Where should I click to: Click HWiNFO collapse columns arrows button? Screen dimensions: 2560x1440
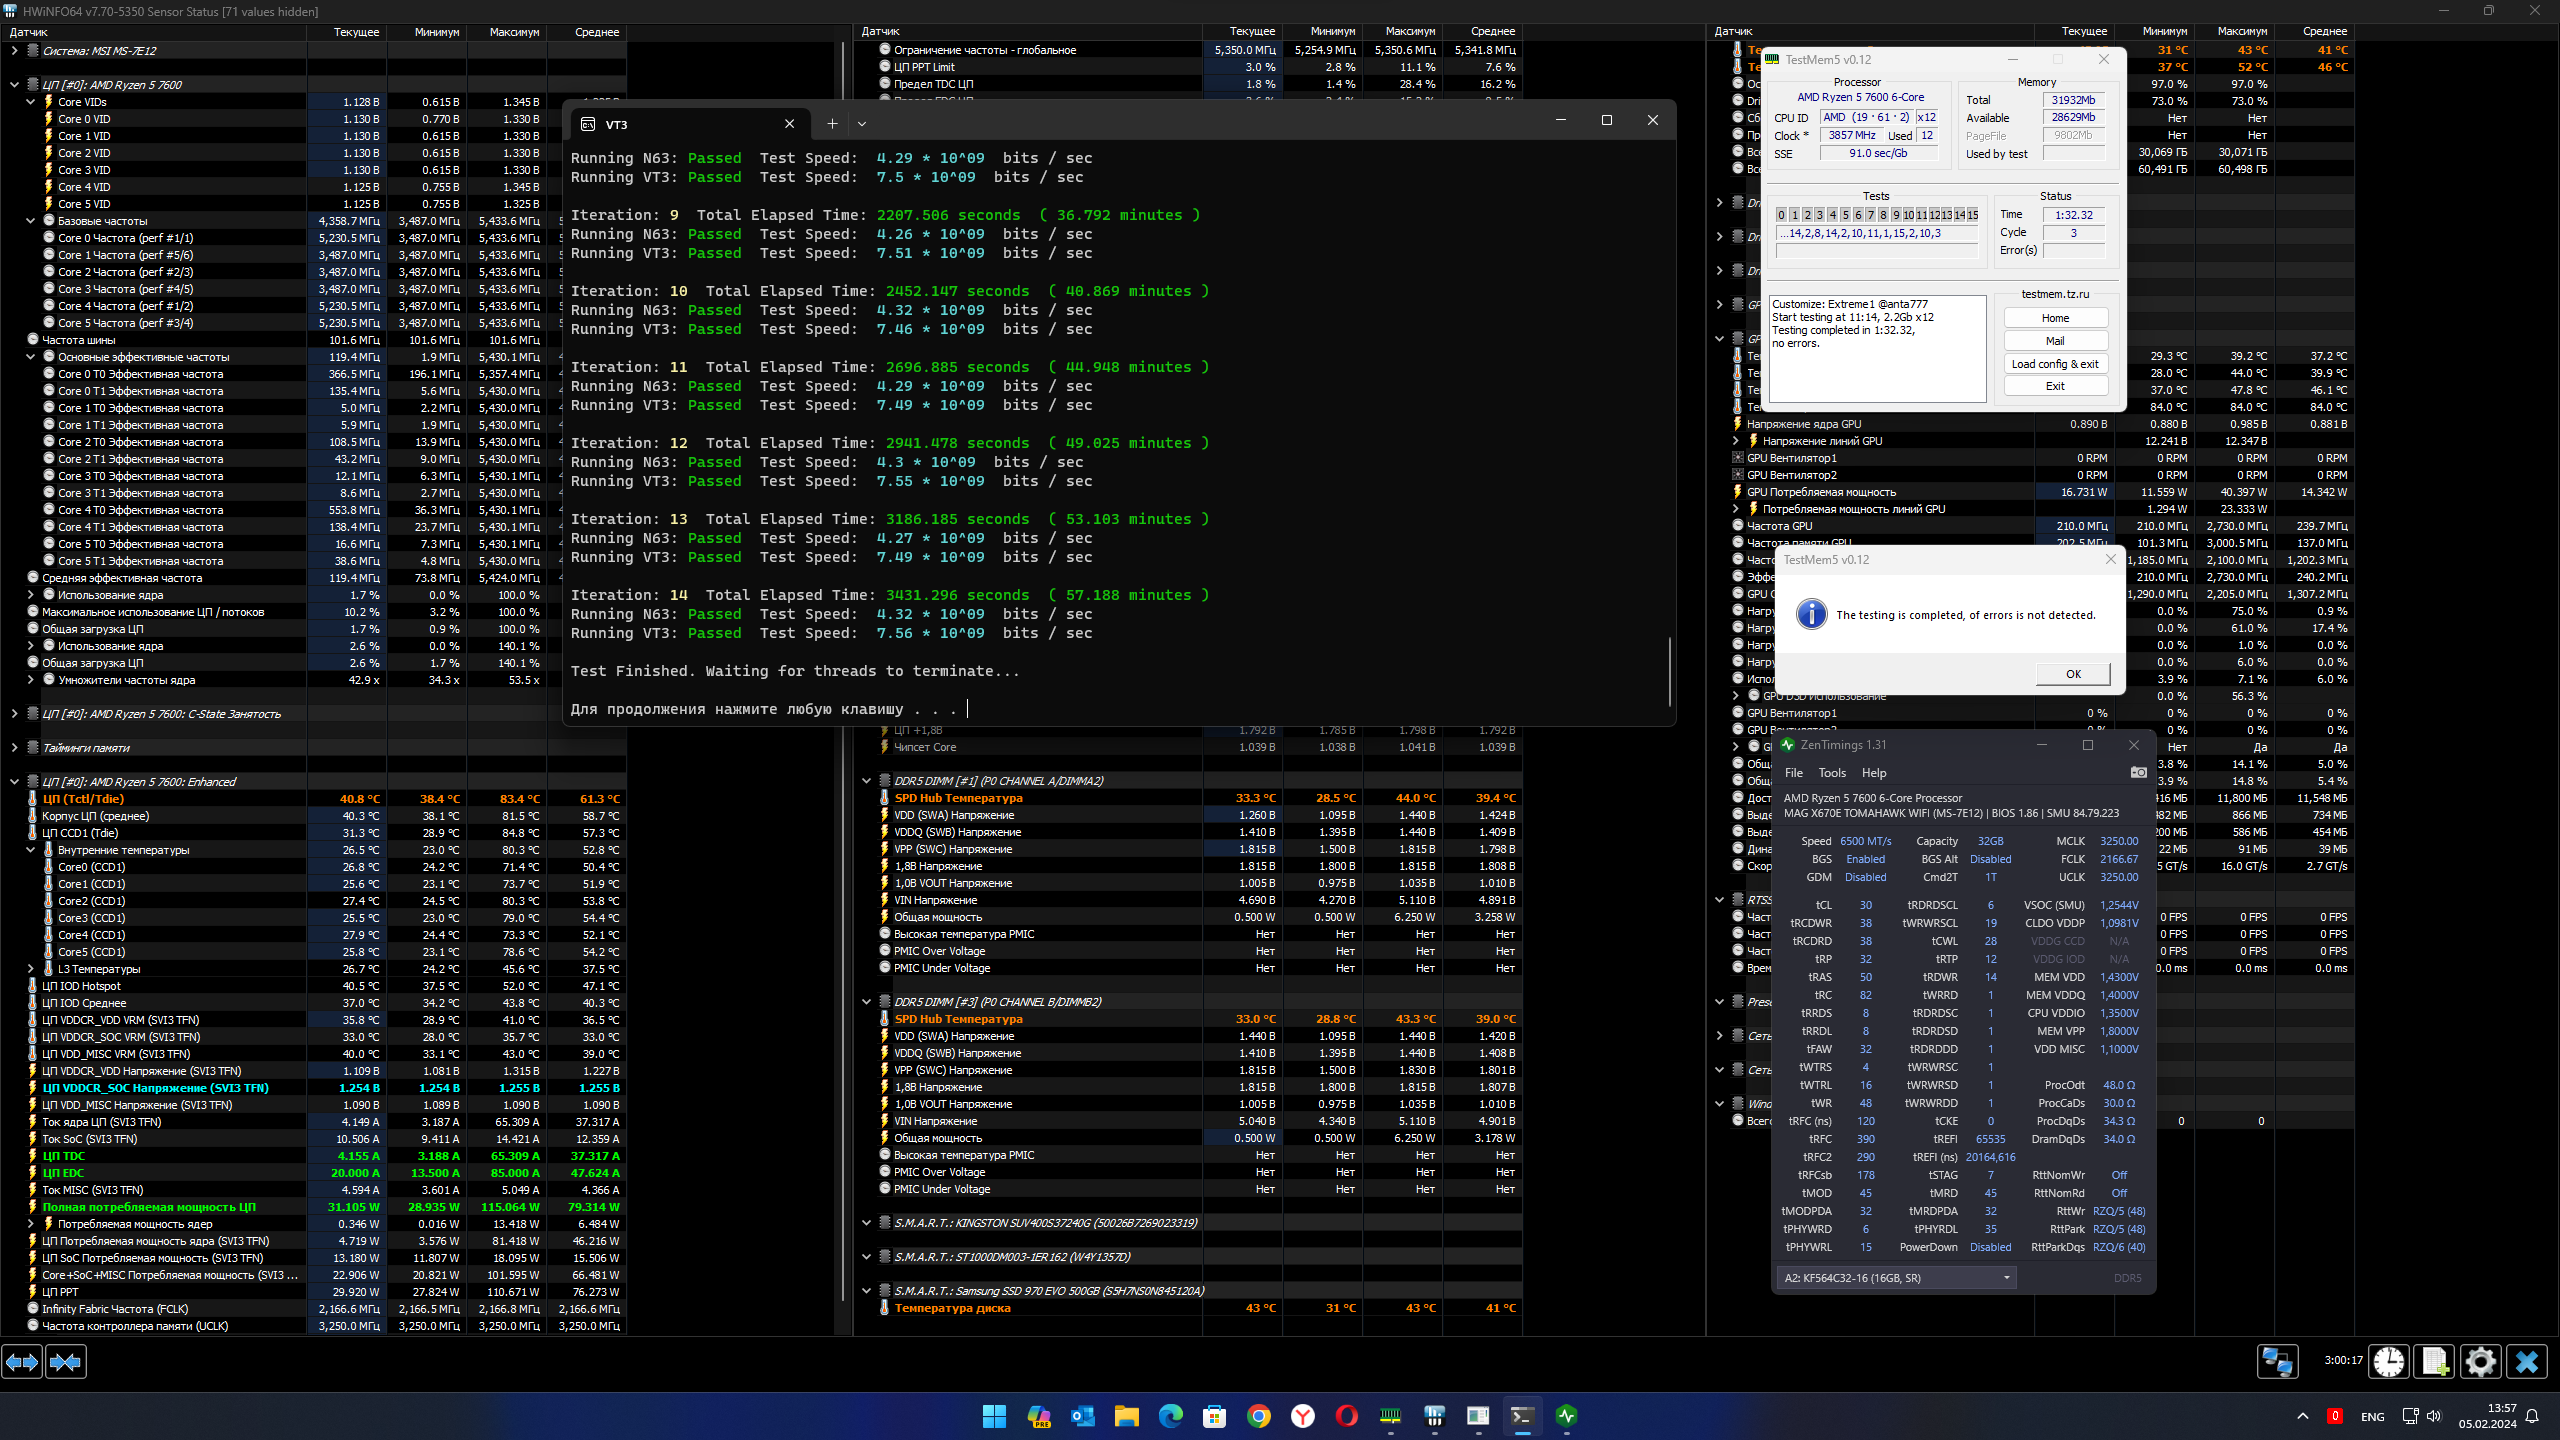[66, 1362]
